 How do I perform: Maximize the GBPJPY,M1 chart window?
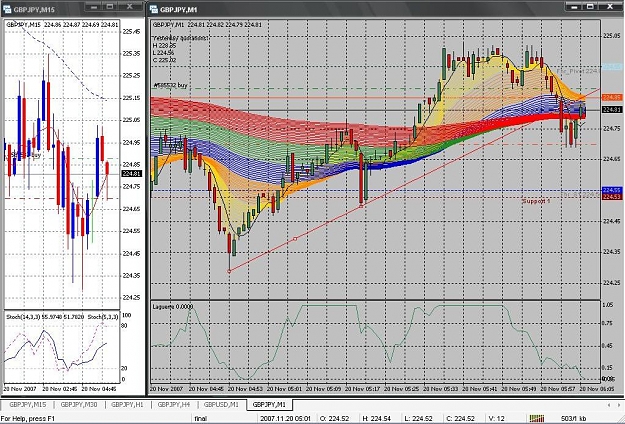[590, 7]
